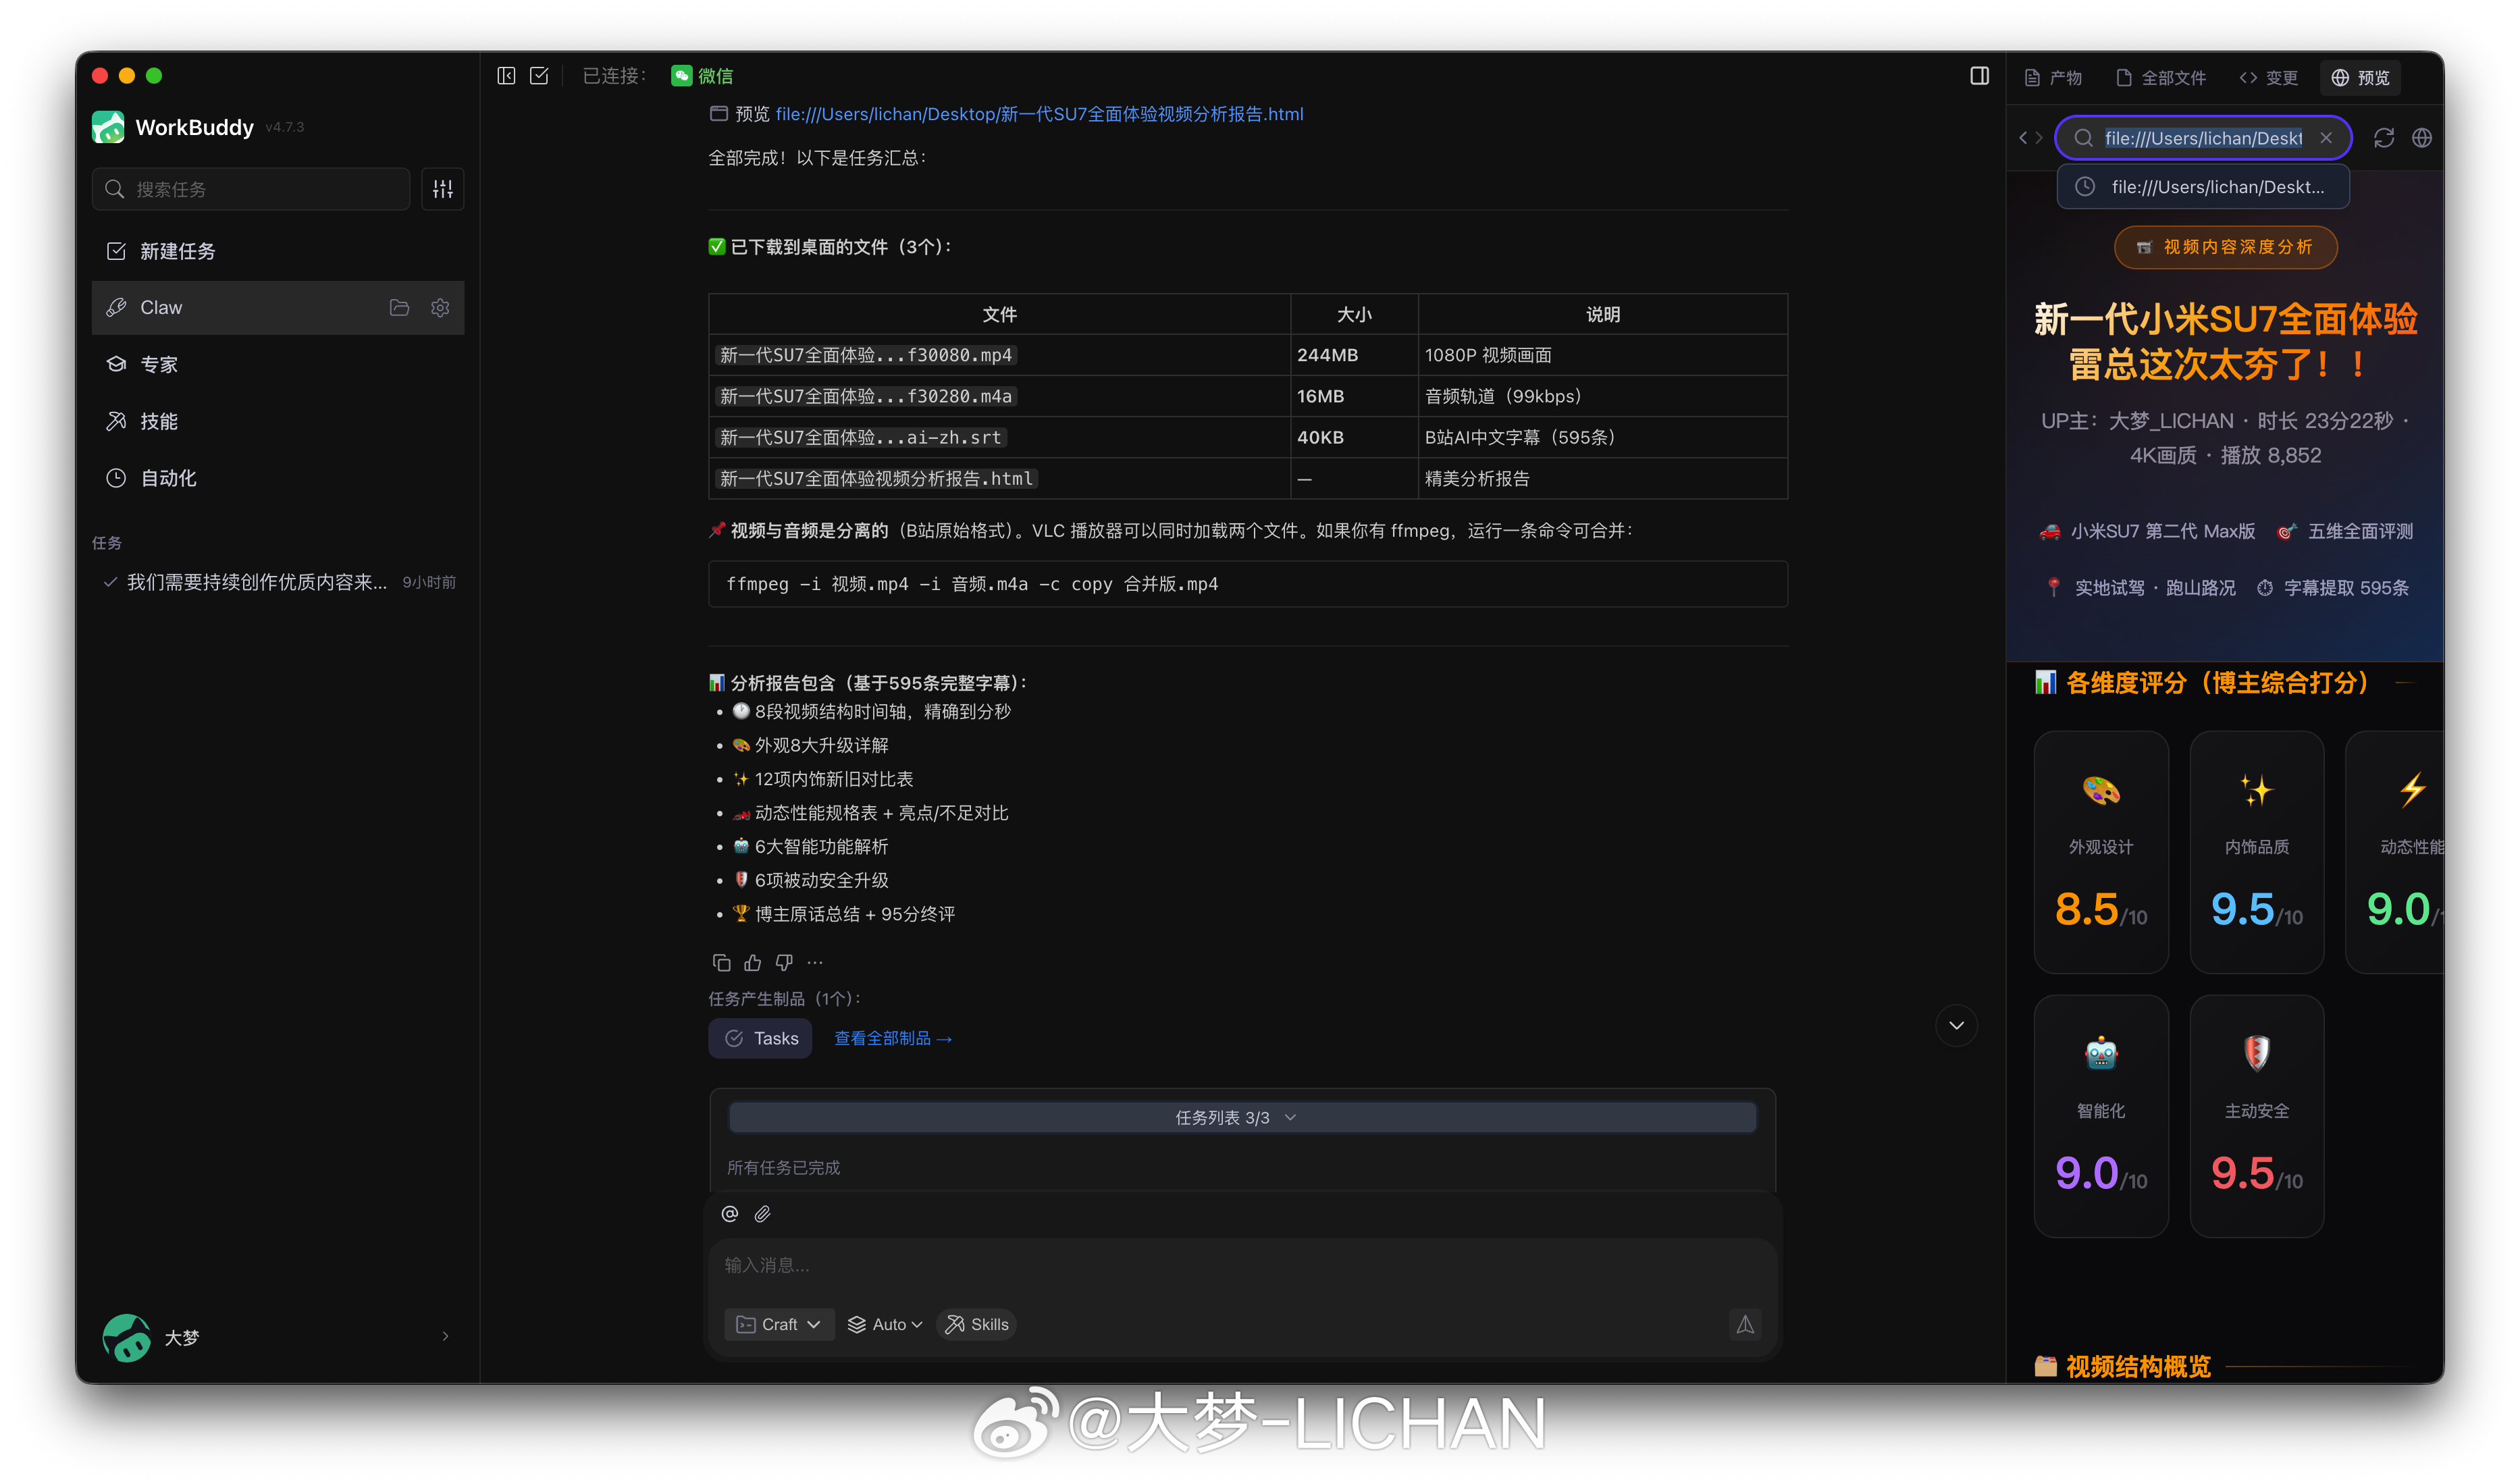Open preview in external browser globe icon
2520x1484 pixels.
pyautogui.click(x=2421, y=138)
